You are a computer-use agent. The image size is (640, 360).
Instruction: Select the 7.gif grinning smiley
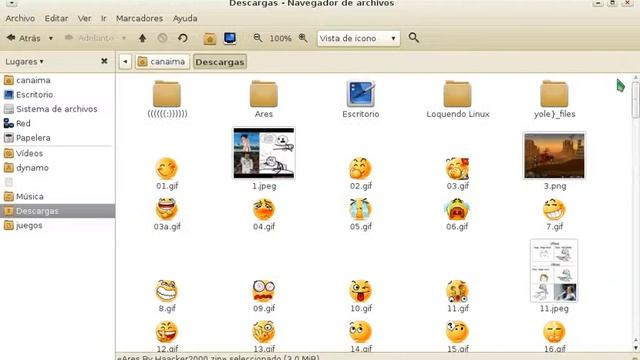pos(554,214)
